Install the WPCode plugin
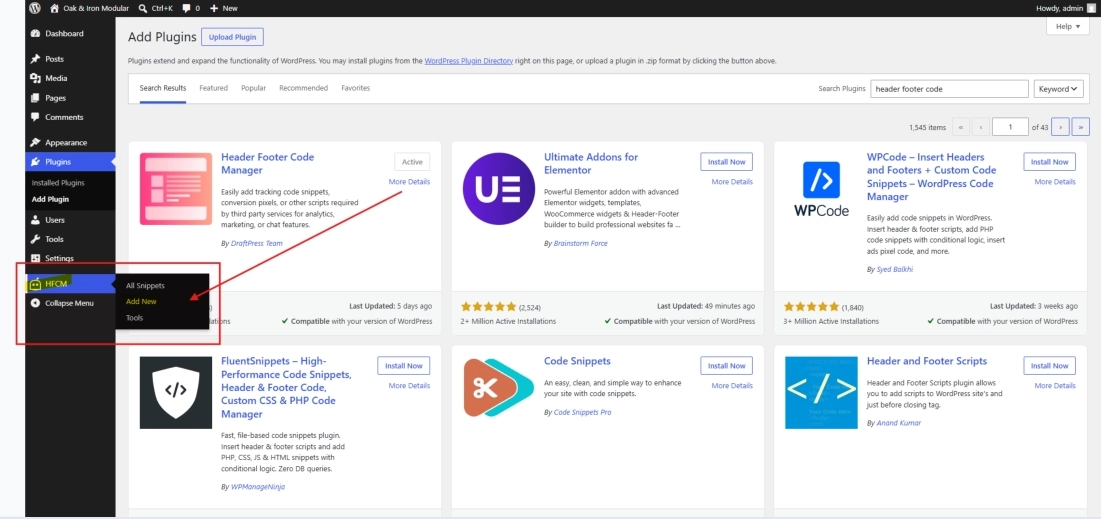The height and width of the screenshot is (519, 1101). tap(1049, 162)
